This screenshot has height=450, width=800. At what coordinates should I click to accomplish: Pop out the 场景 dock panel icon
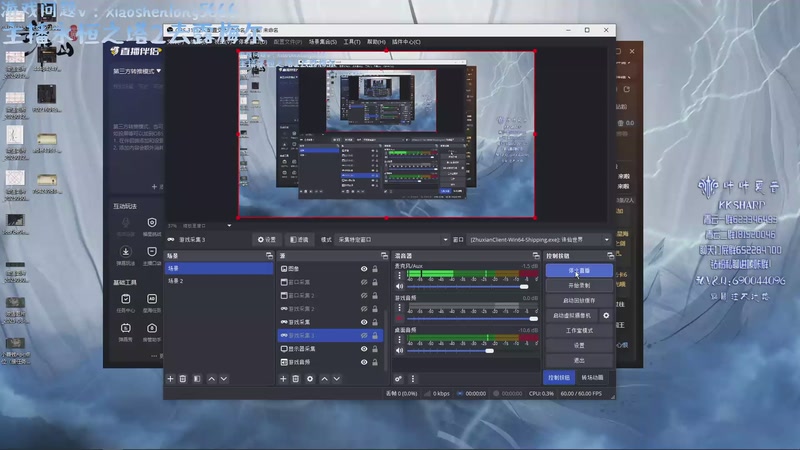coord(269,256)
